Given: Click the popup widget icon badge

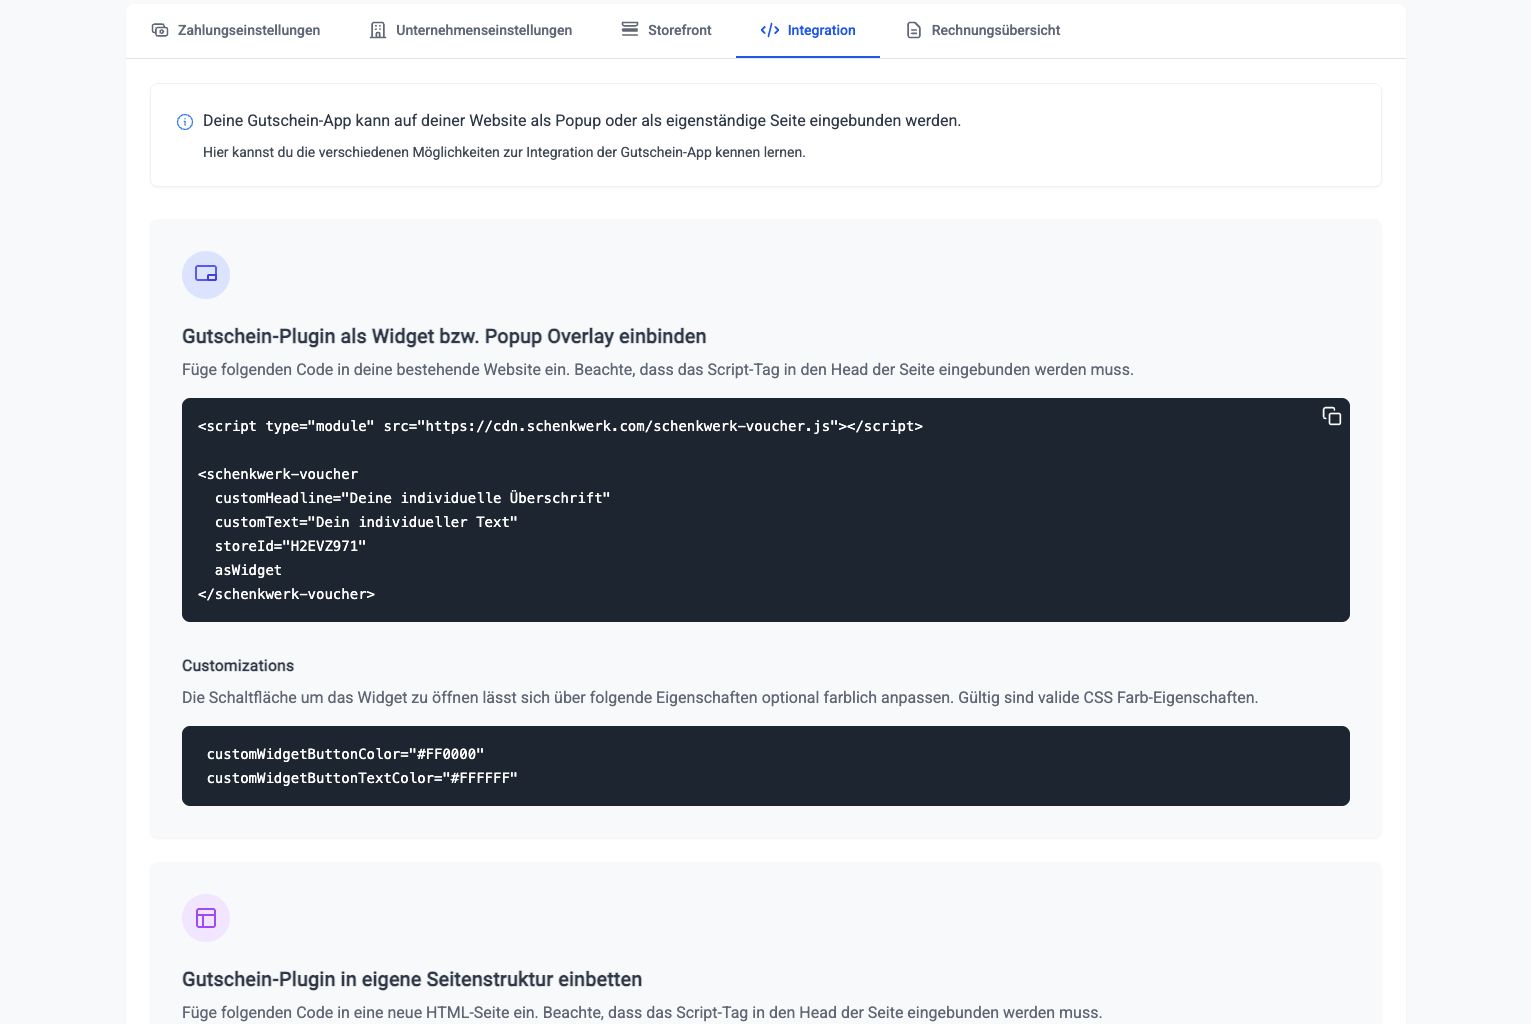Looking at the screenshot, I should point(206,275).
